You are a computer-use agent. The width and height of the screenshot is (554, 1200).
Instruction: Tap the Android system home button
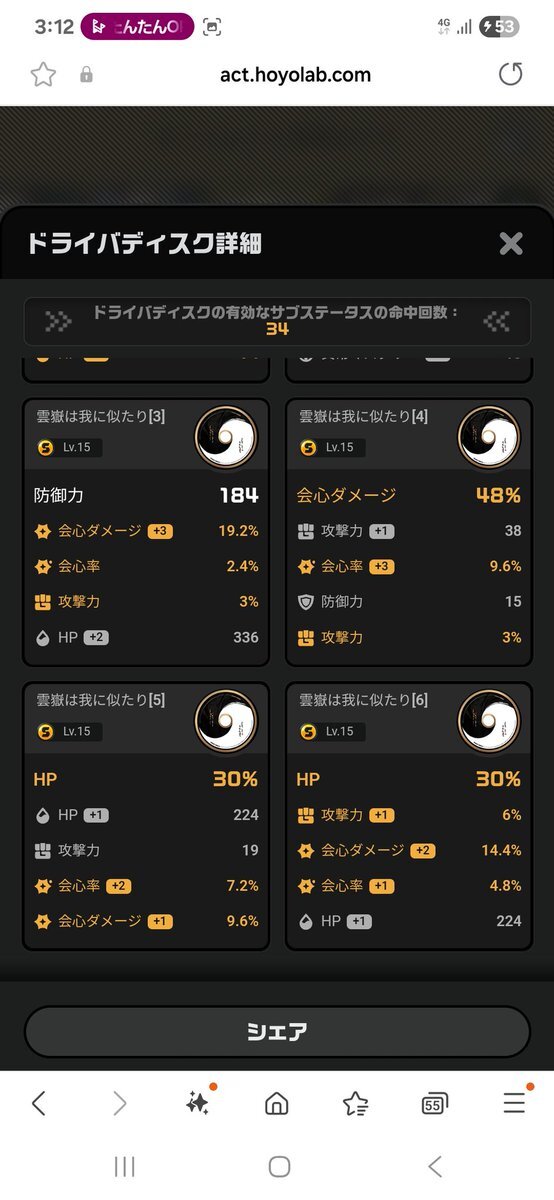(x=280, y=1166)
